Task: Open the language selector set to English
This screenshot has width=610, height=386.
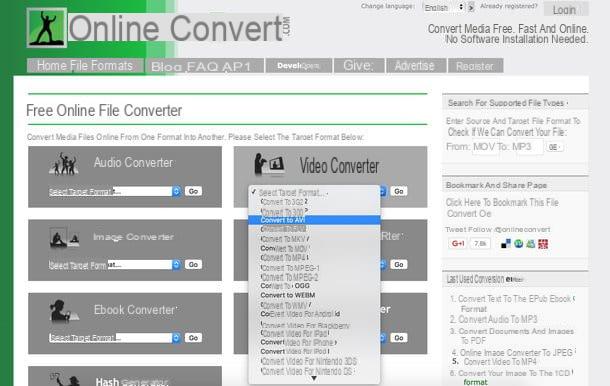Action: tap(443, 7)
